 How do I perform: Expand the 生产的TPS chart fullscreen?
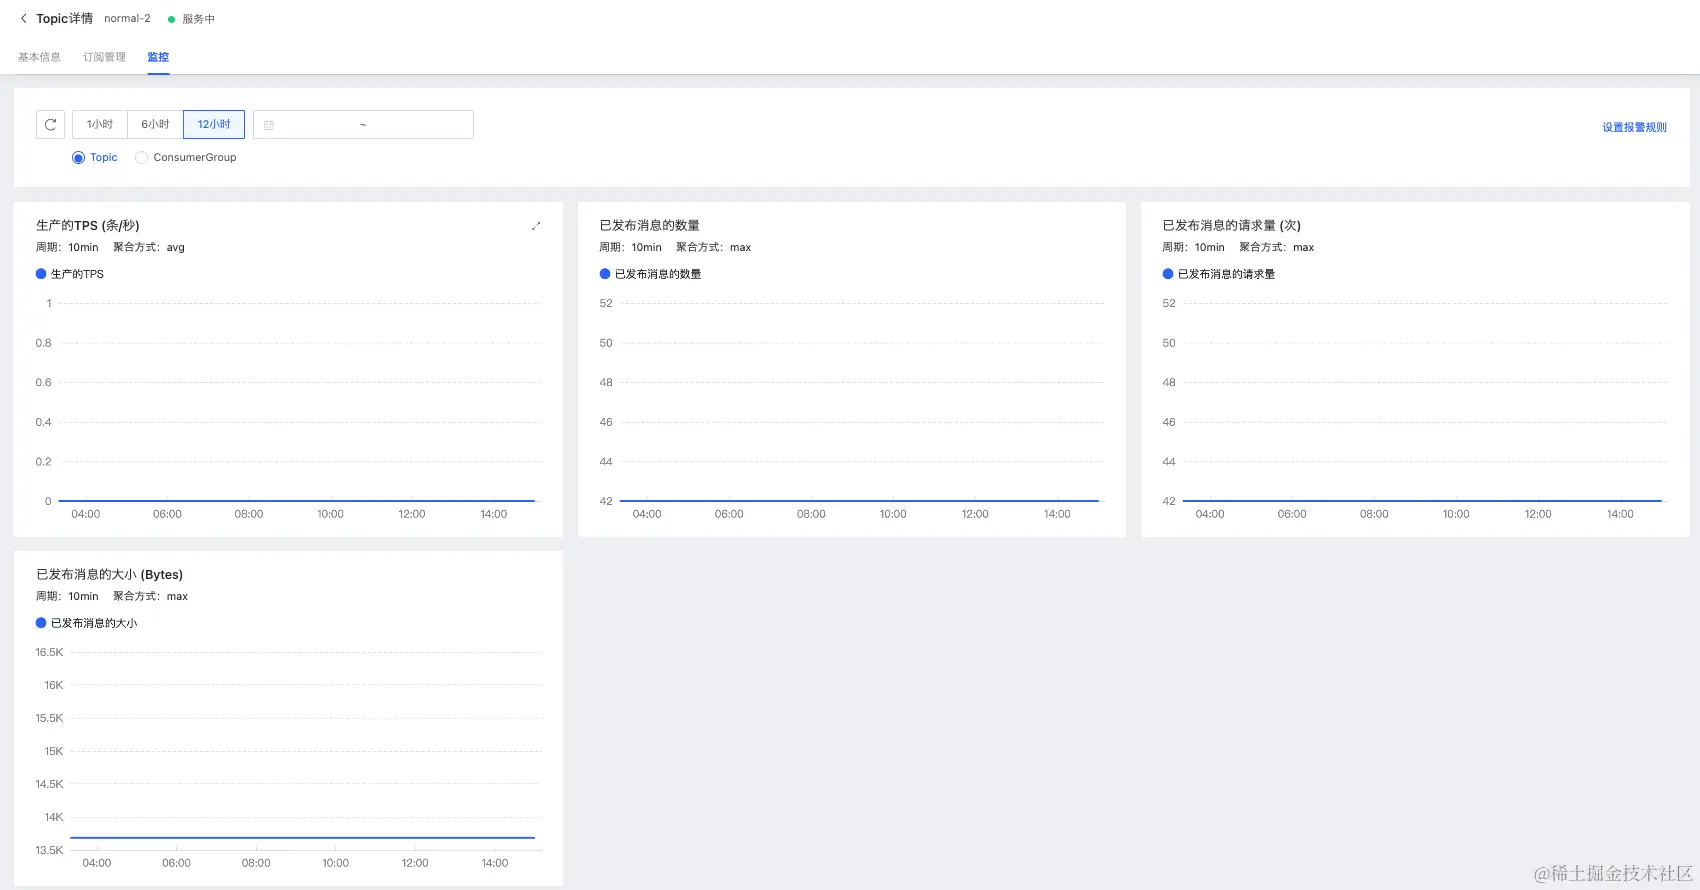tap(536, 226)
